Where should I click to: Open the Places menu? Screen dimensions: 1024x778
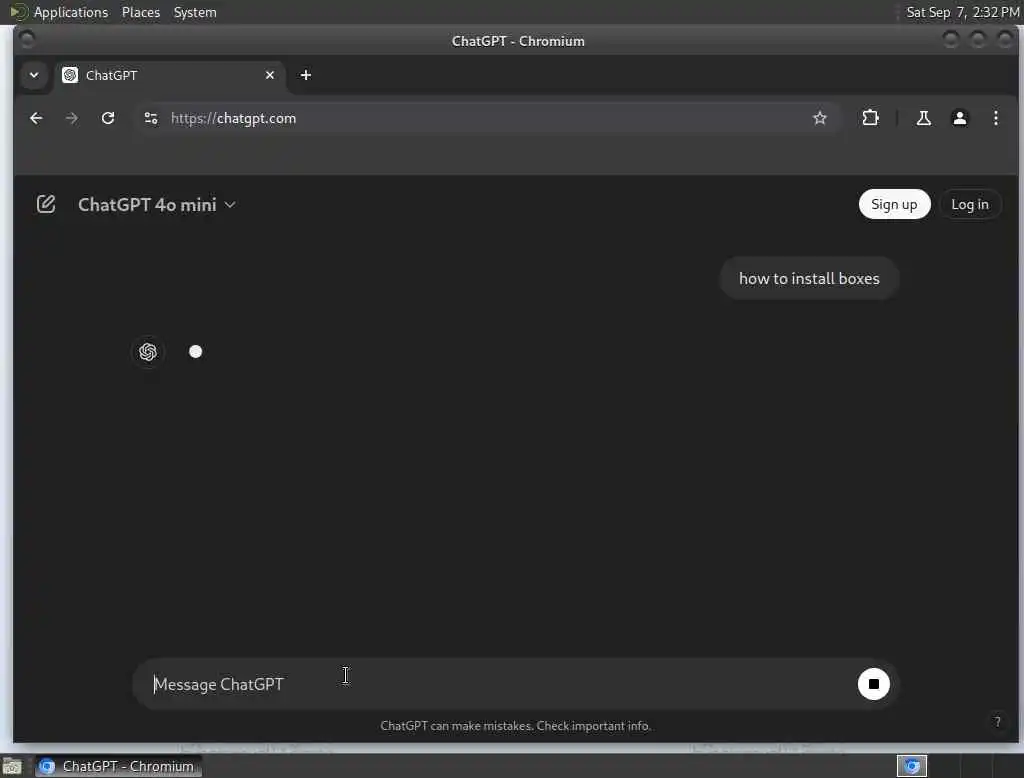(x=141, y=12)
